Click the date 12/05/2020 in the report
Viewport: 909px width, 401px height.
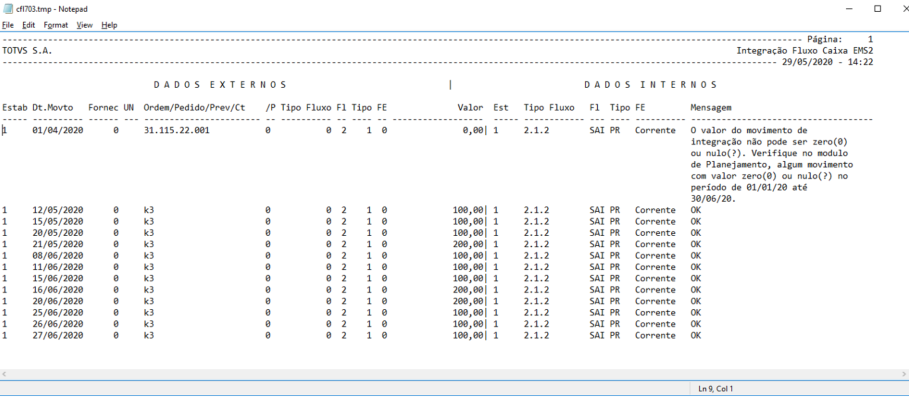(56, 210)
